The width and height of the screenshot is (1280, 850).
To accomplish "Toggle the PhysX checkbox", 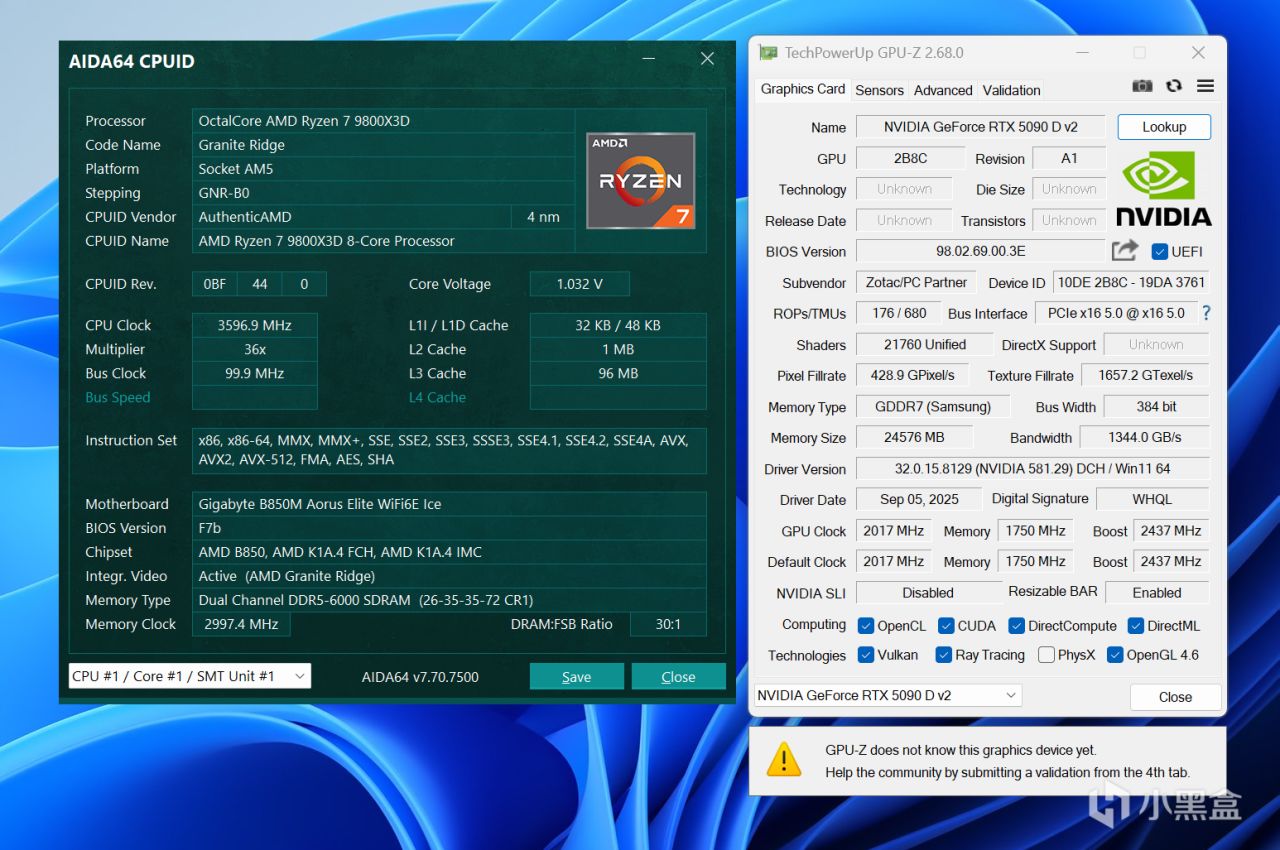I will (1046, 655).
